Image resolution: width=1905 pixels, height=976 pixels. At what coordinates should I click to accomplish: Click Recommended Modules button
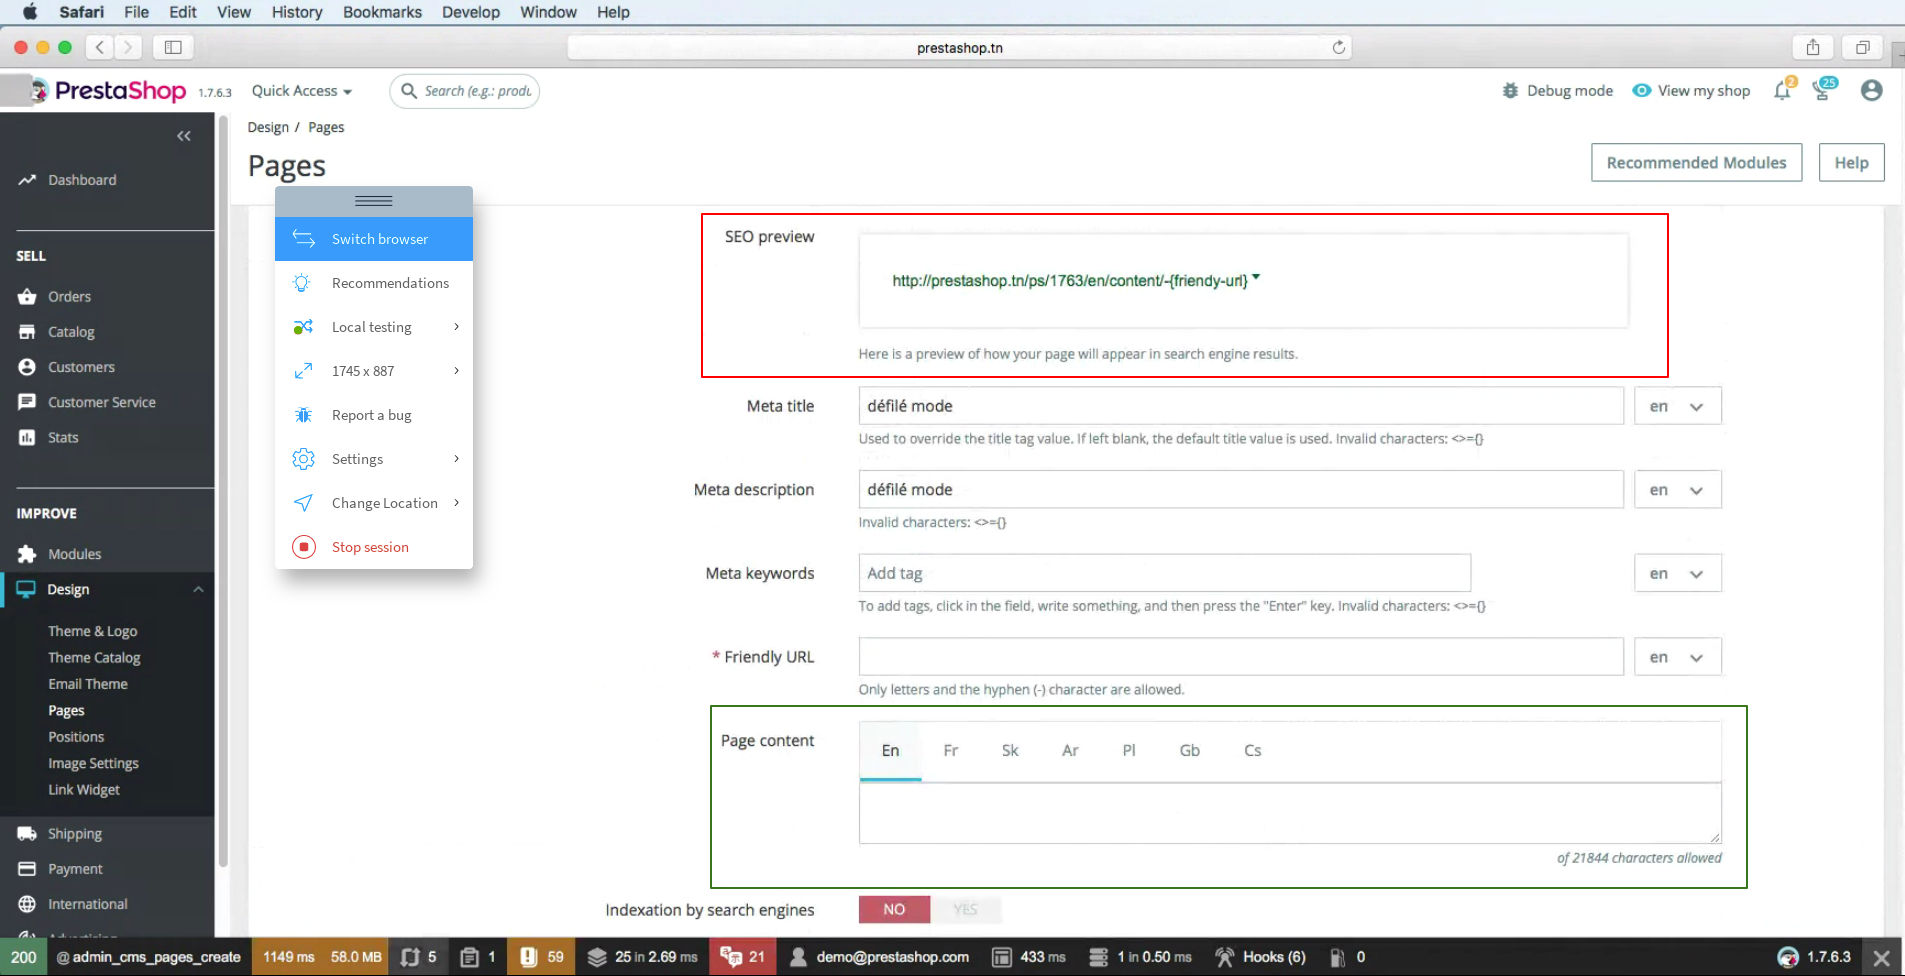[1696, 163]
